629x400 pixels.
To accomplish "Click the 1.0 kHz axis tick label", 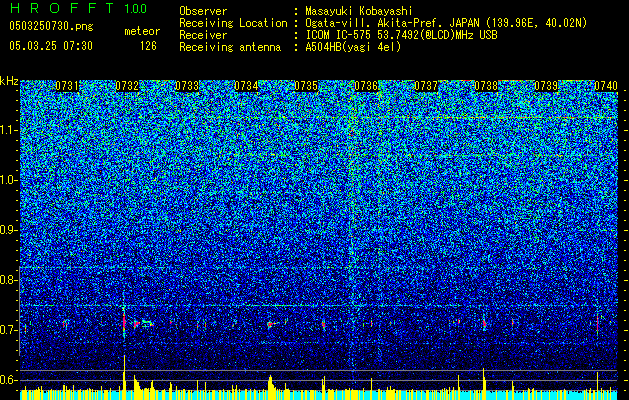I will pos(9,180).
